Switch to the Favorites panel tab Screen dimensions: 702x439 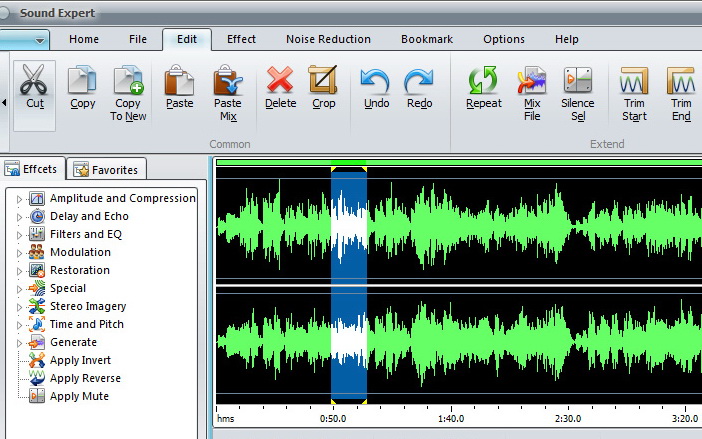(x=106, y=170)
